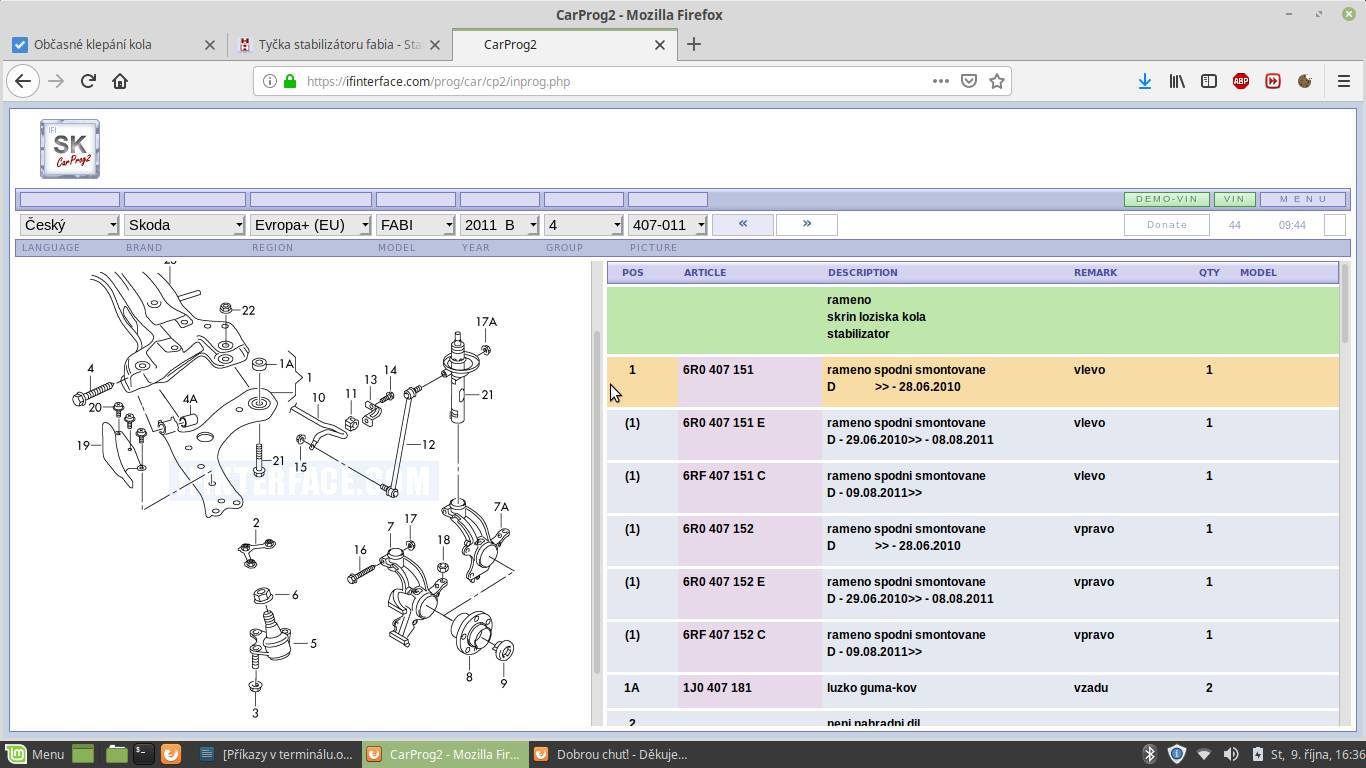
Task: Open the file manager taskbar icon
Action: tap(116, 754)
